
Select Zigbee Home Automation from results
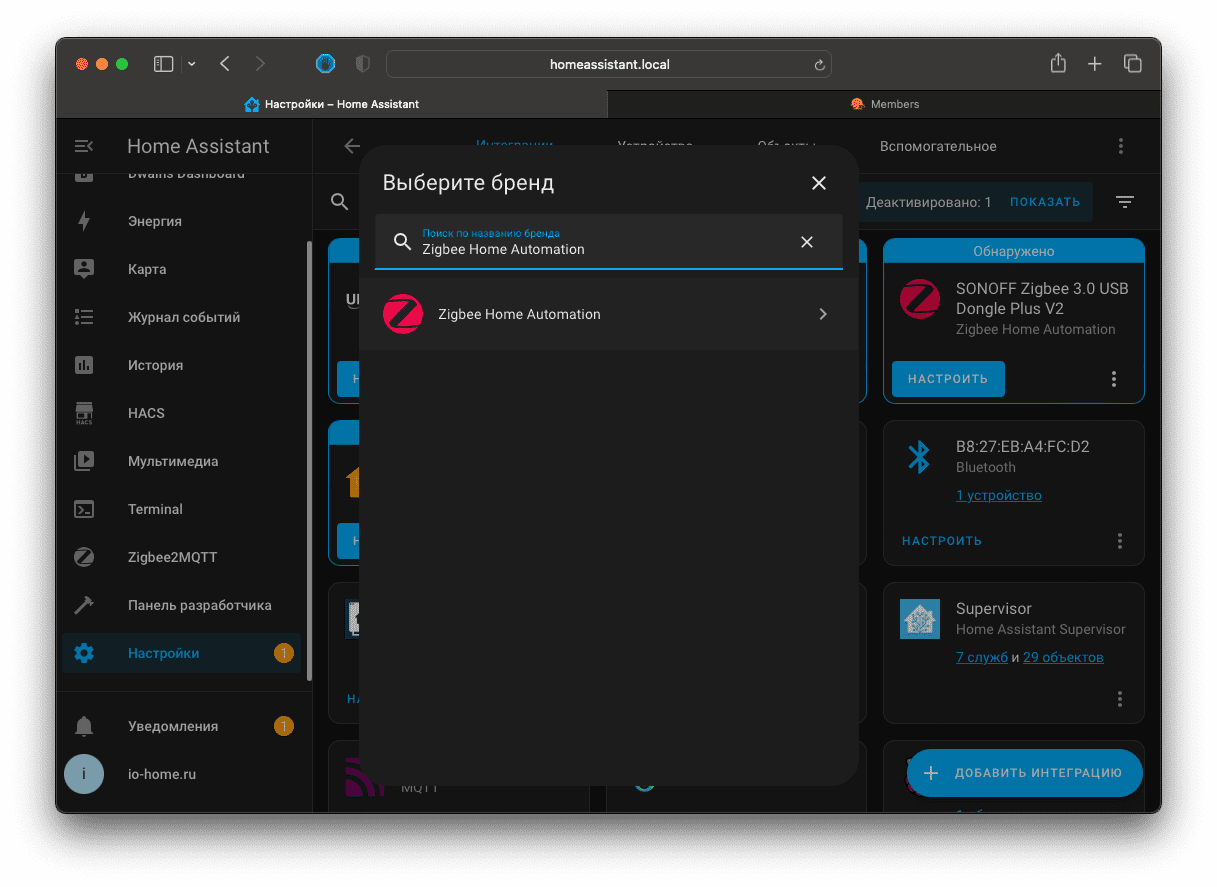(x=608, y=314)
